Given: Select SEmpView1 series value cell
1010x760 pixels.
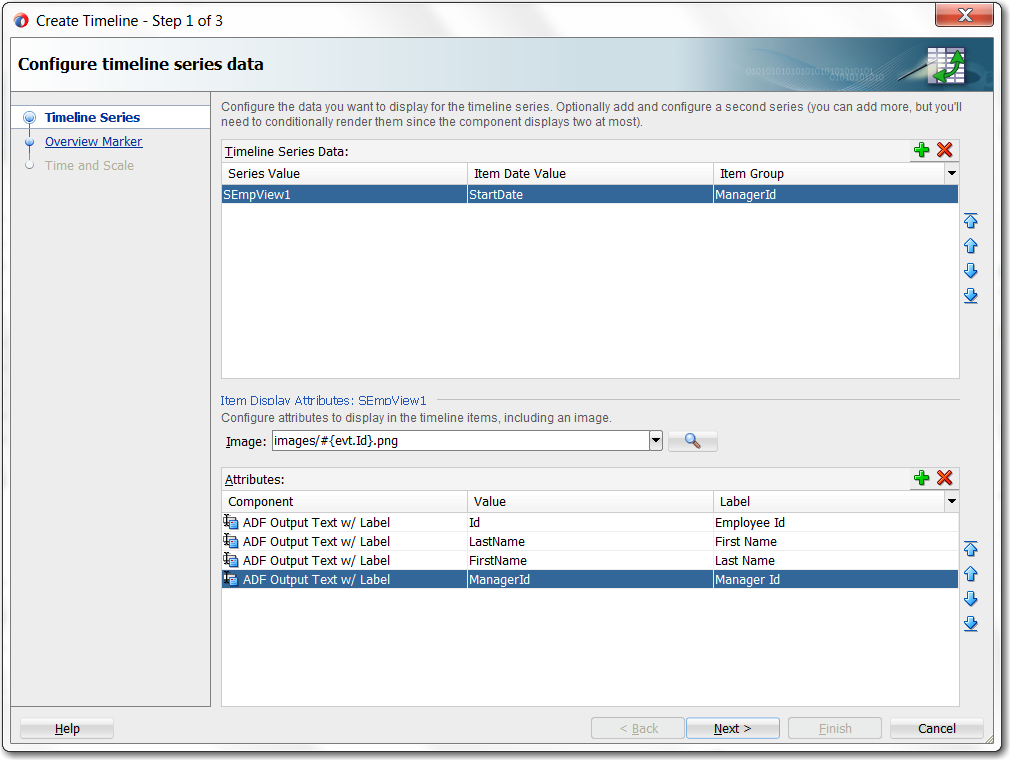Looking at the screenshot, I should [x=344, y=195].
